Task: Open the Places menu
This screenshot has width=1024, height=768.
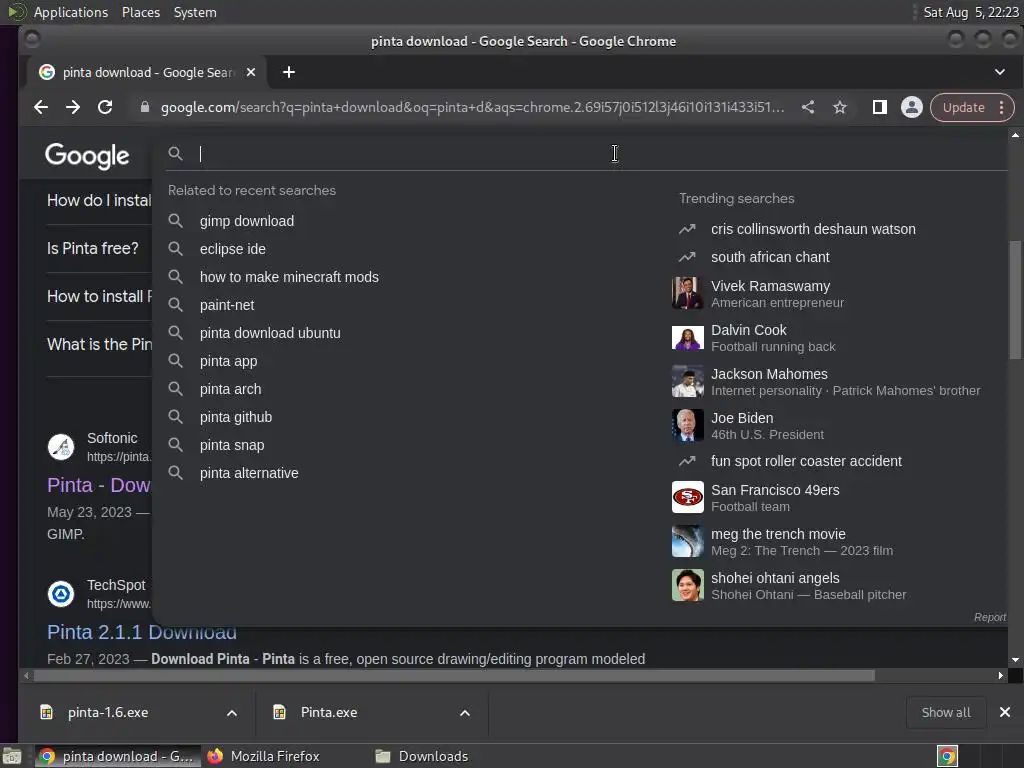Action: pos(140,12)
